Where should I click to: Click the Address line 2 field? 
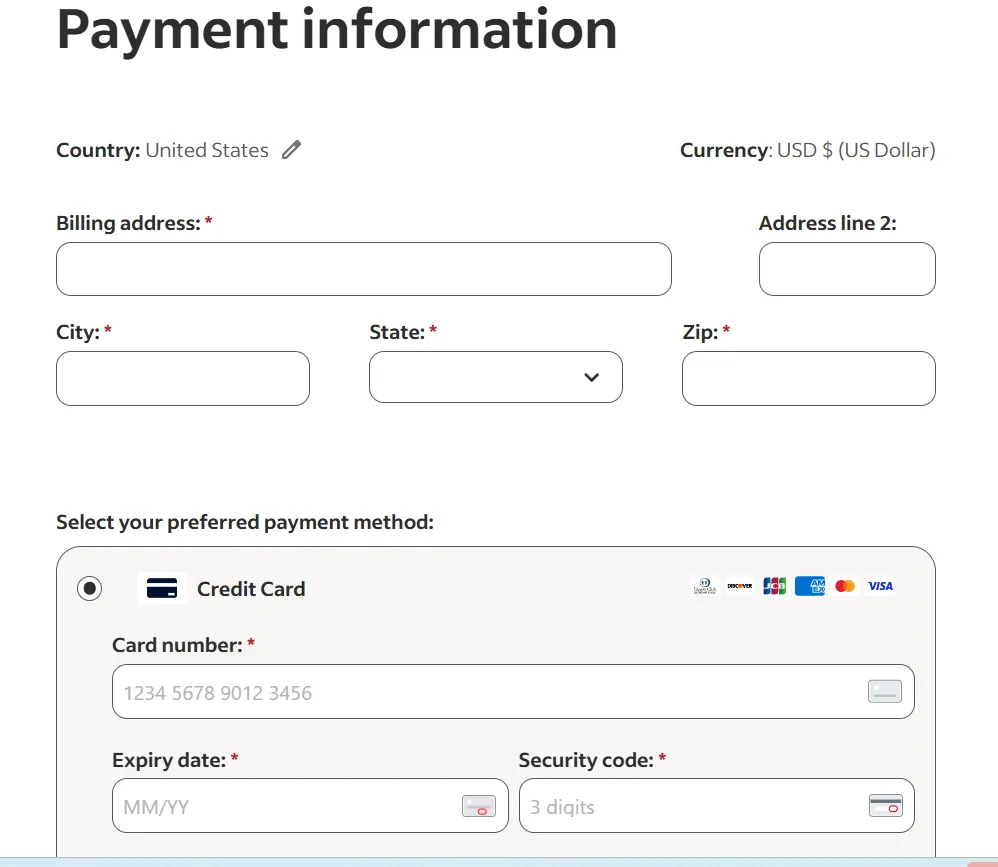[847, 268]
